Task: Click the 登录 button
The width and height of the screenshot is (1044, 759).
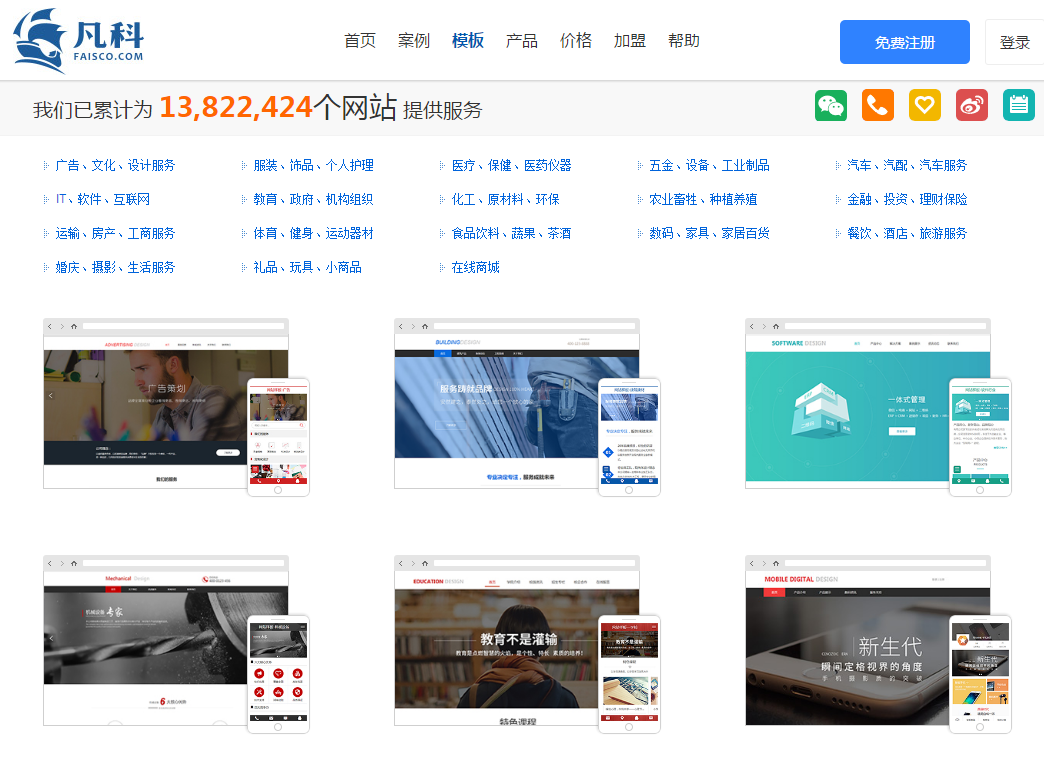Action: pyautogui.click(x=1014, y=42)
